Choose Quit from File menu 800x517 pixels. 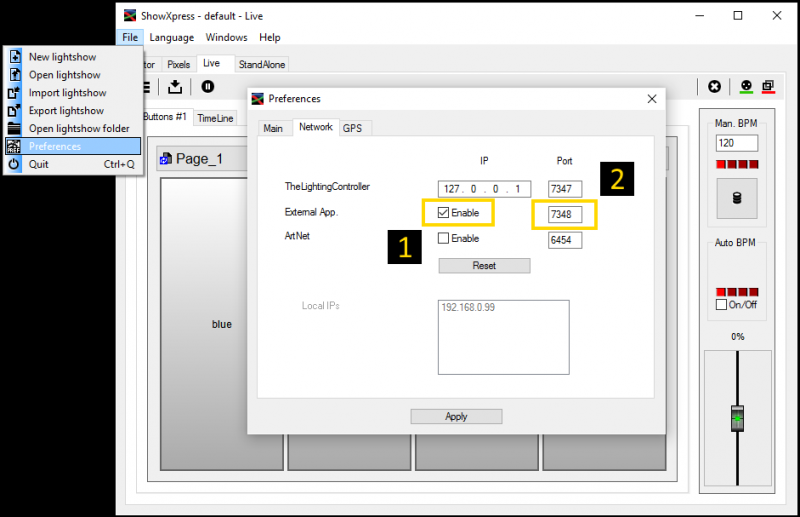point(73,164)
